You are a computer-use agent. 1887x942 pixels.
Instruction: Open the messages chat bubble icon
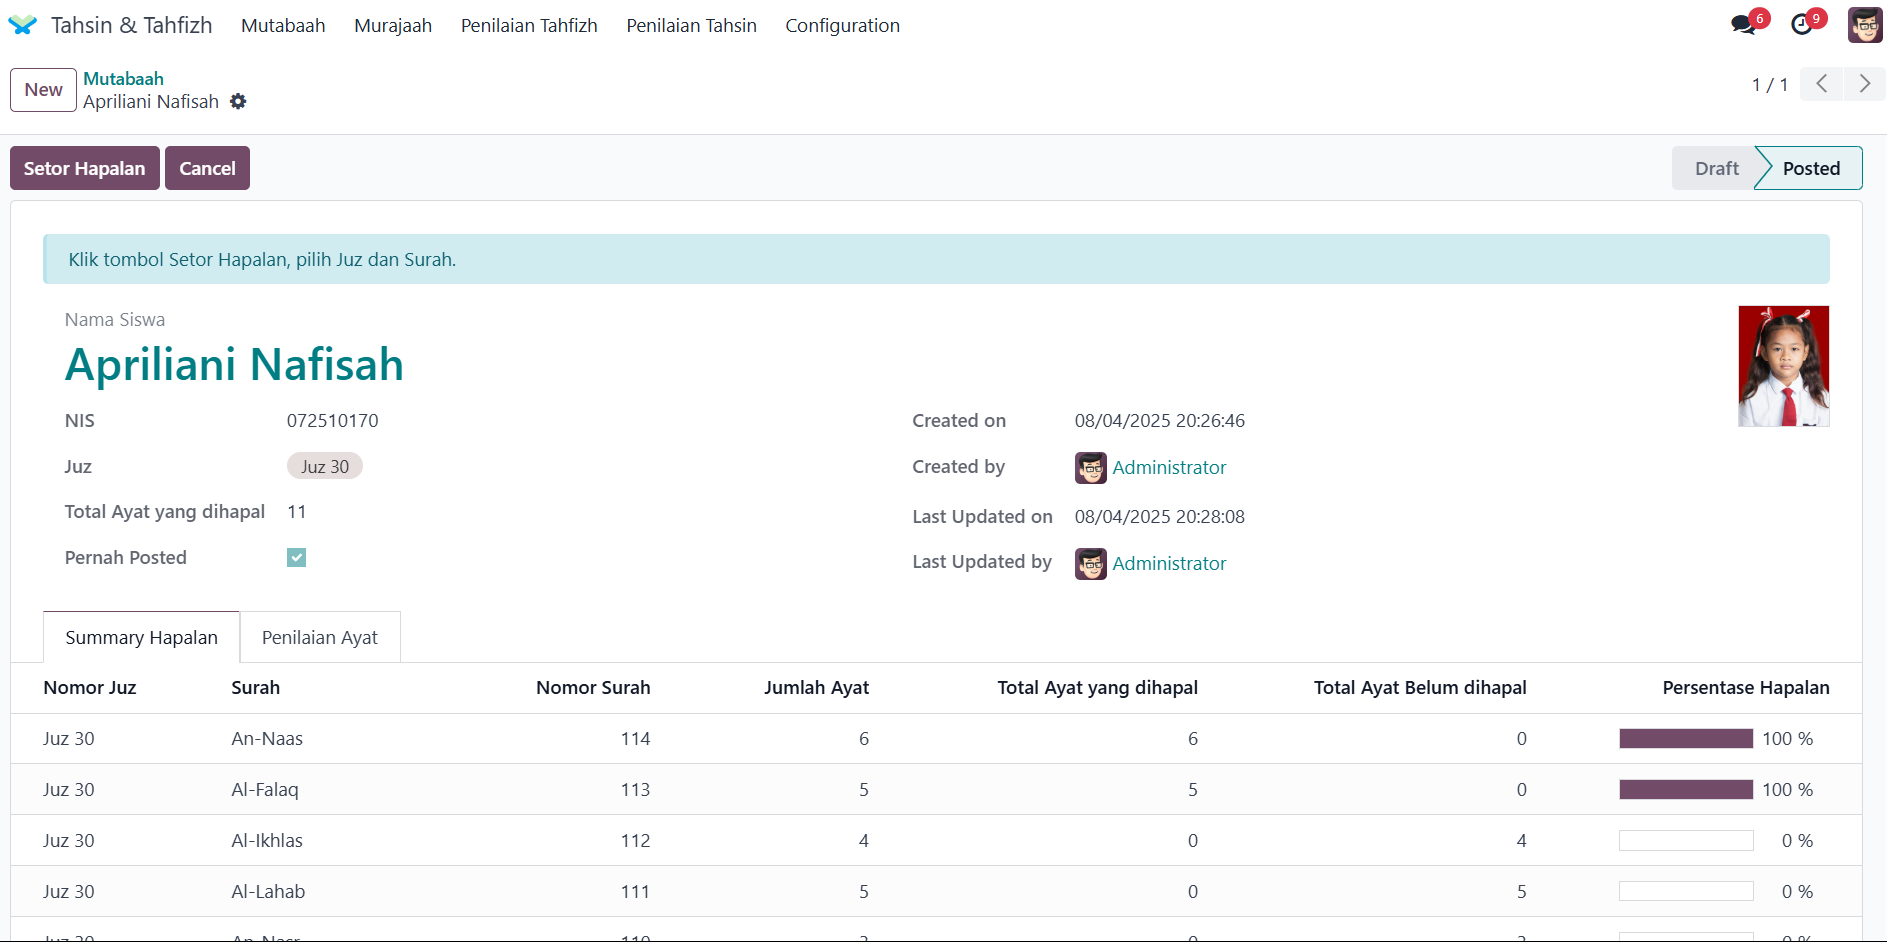point(1743,25)
